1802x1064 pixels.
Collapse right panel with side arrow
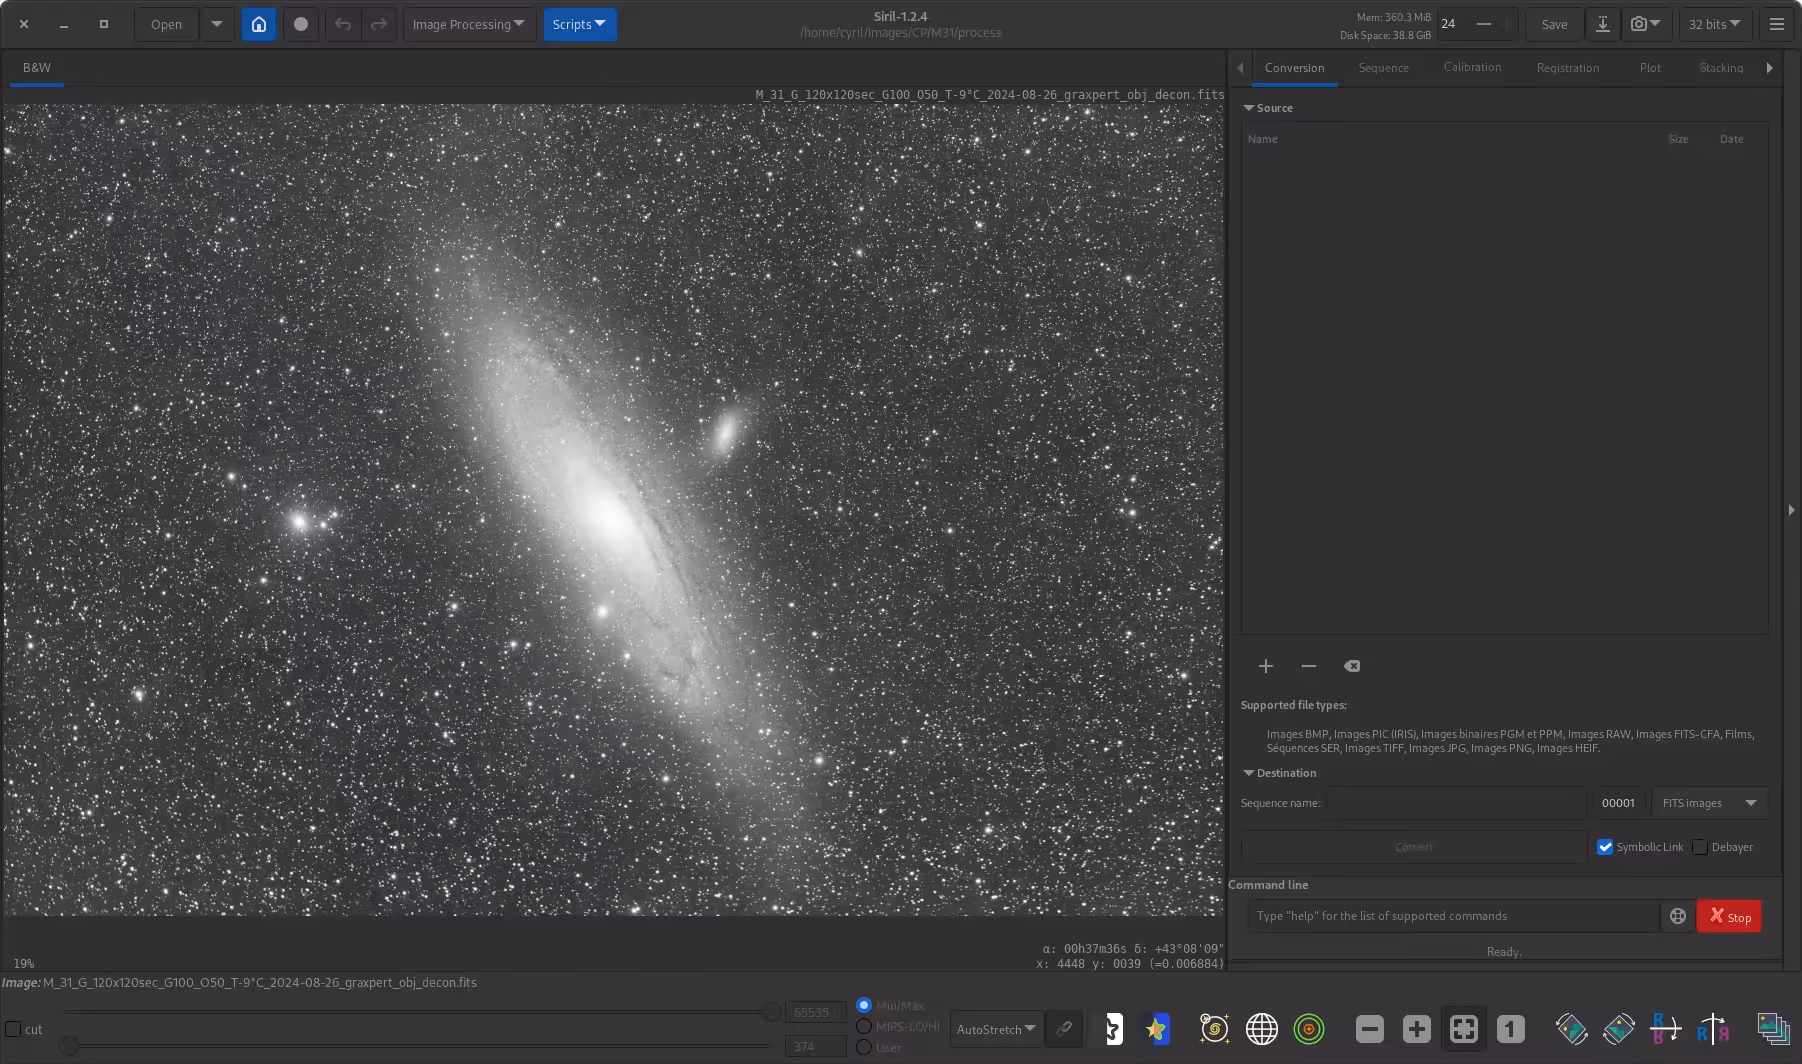(x=1791, y=510)
